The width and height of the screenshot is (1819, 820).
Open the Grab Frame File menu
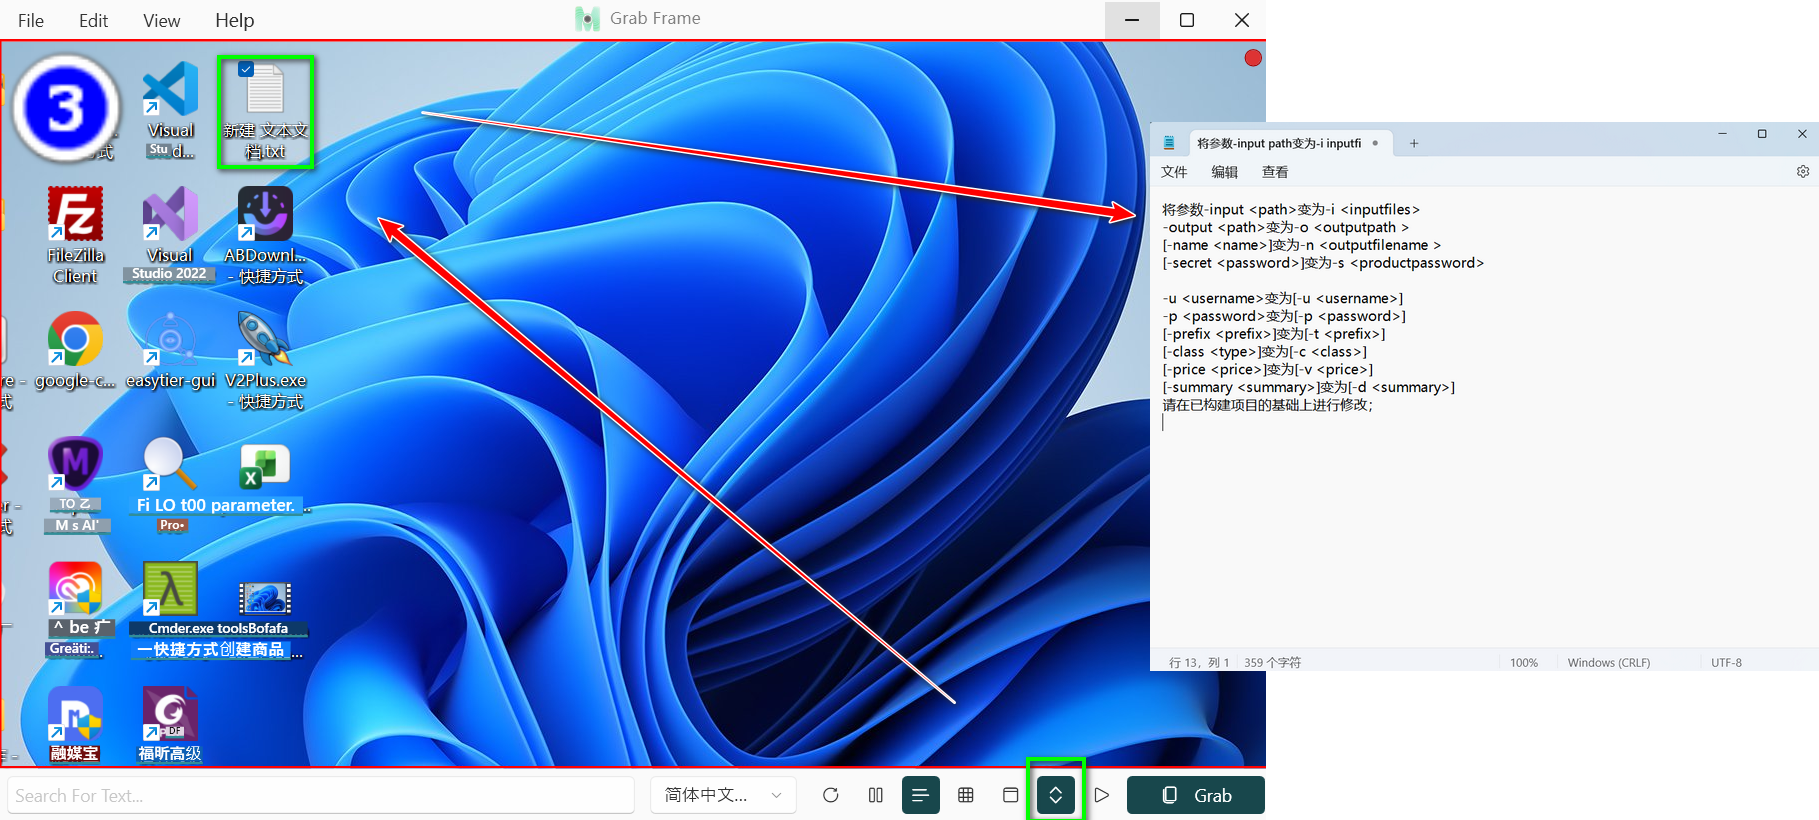[x=31, y=21]
